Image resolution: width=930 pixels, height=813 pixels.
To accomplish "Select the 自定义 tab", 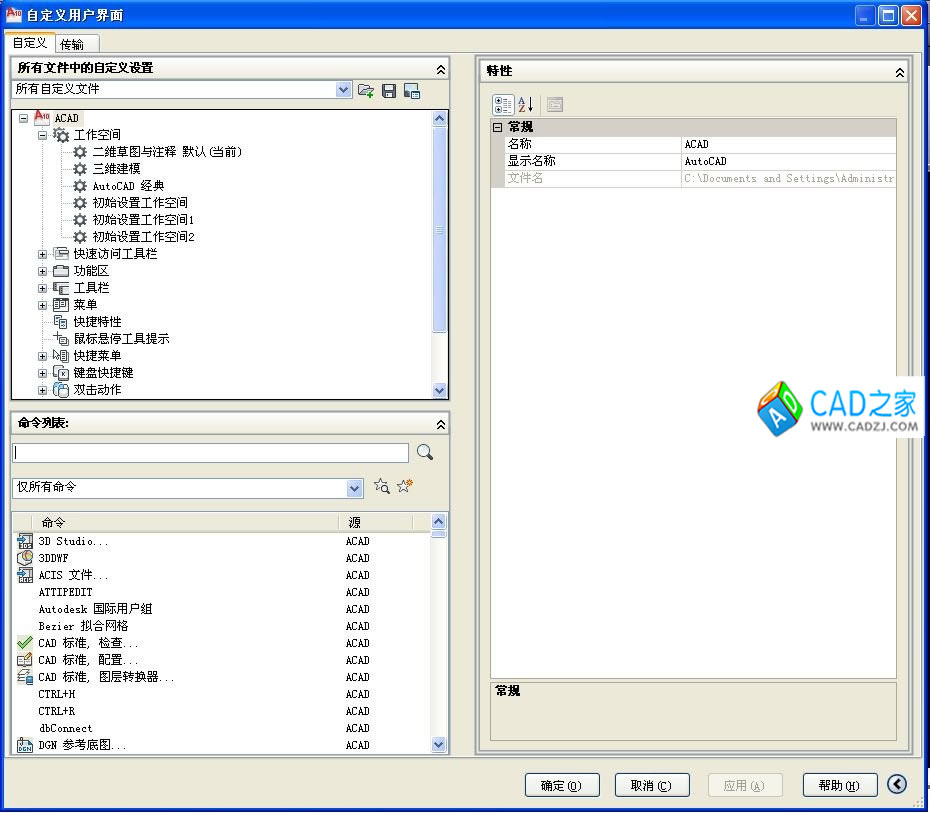I will 29,43.
